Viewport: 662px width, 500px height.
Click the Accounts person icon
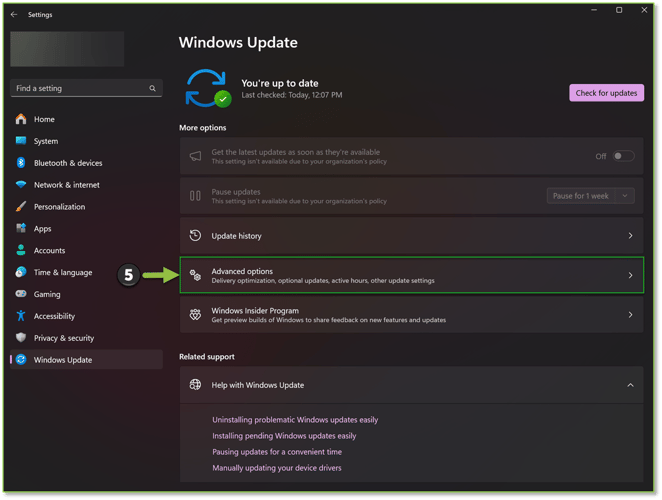pyautogui.click(x=21, y=250)
